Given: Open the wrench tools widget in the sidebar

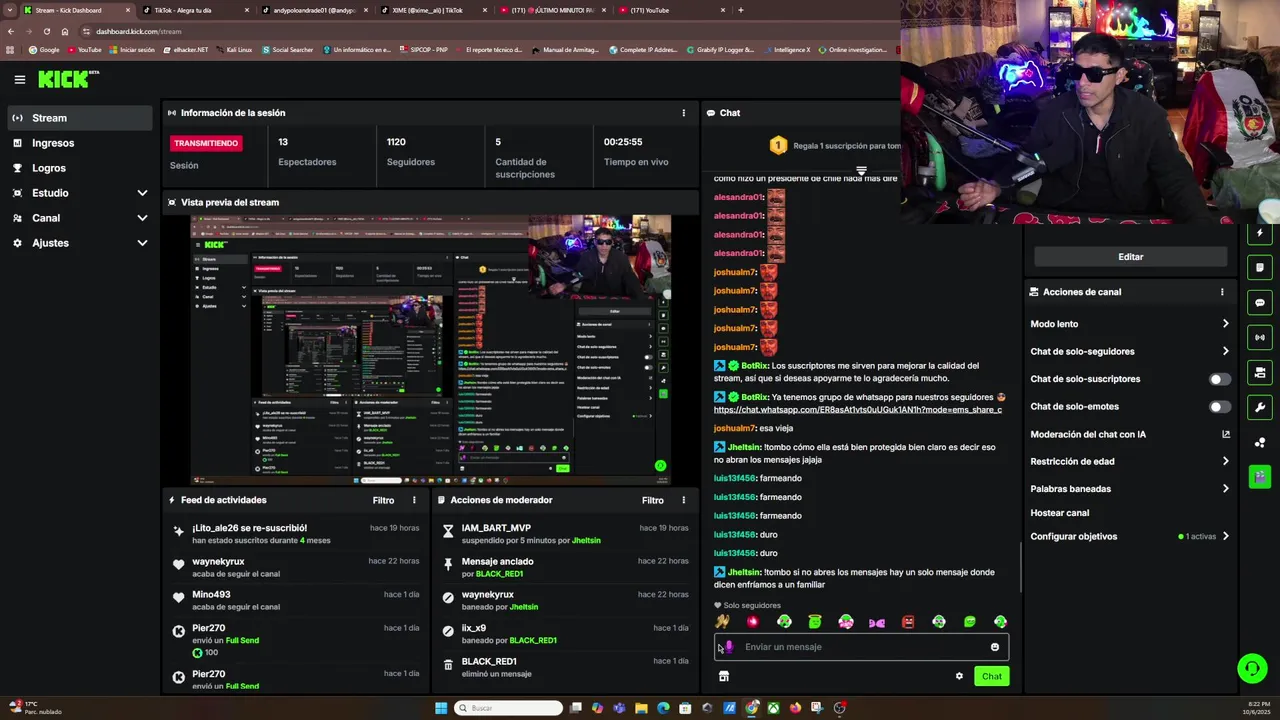Looking at the screenshot, I should pos(1260,407).
